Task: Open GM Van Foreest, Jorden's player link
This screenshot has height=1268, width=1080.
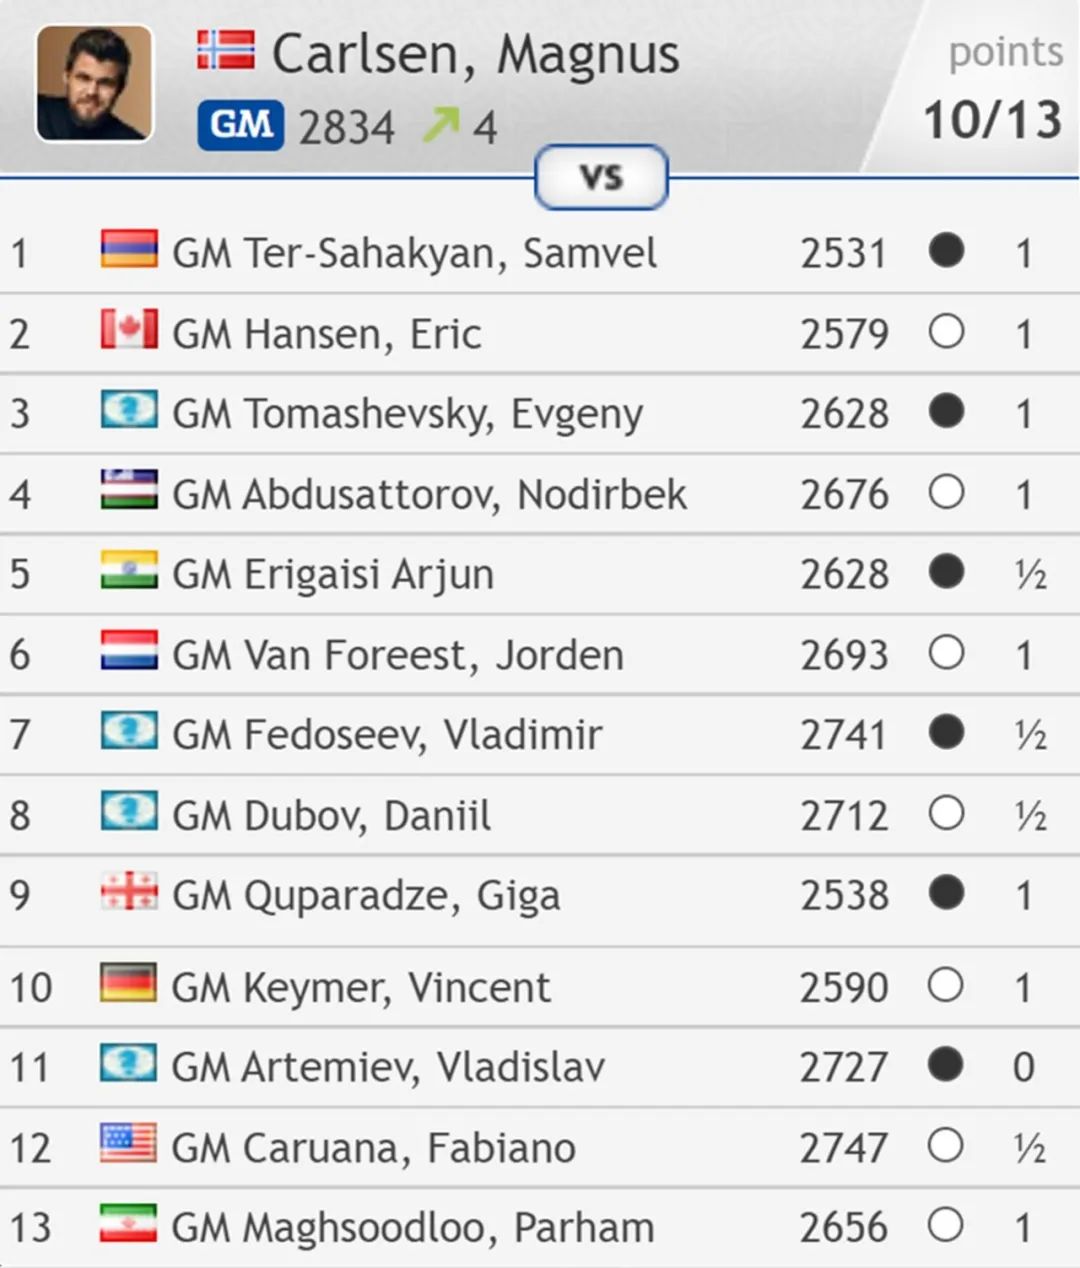Action: click(x=398, y=655)
